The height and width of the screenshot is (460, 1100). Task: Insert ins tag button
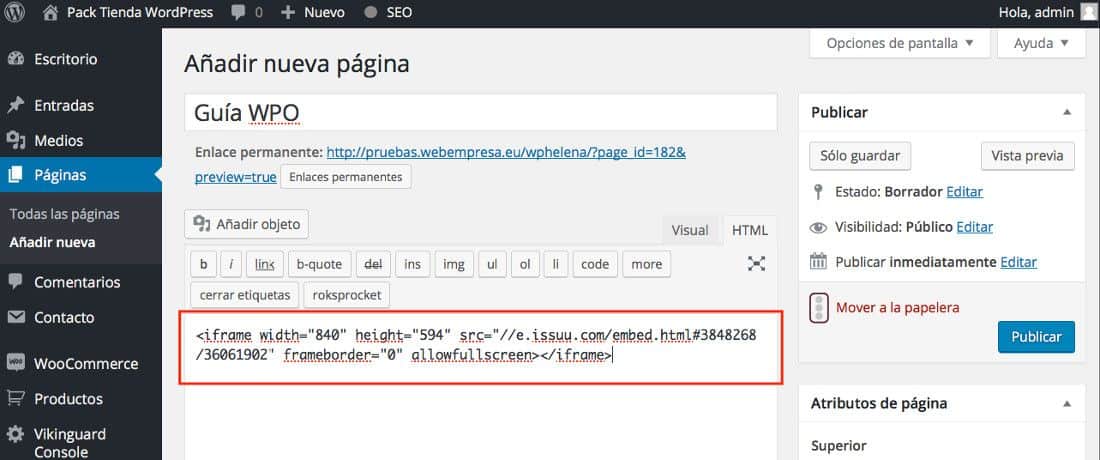pyautogui.click(x=412, y=264)
